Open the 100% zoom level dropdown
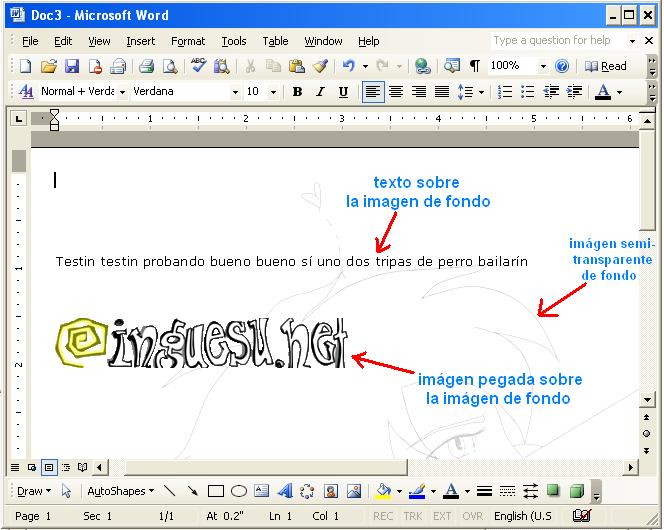The height and width of the screenshot is (530, 664). pos(543,66)
